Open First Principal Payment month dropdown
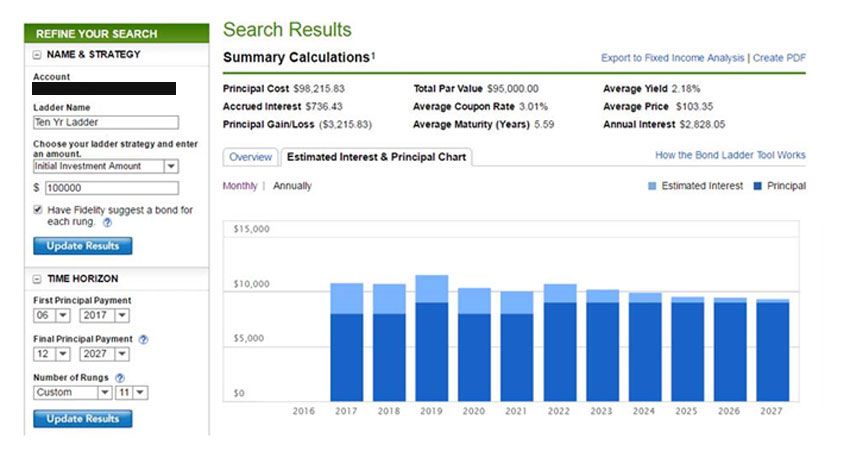The height and width of the screenshot is (451, 850). (62, 315)
